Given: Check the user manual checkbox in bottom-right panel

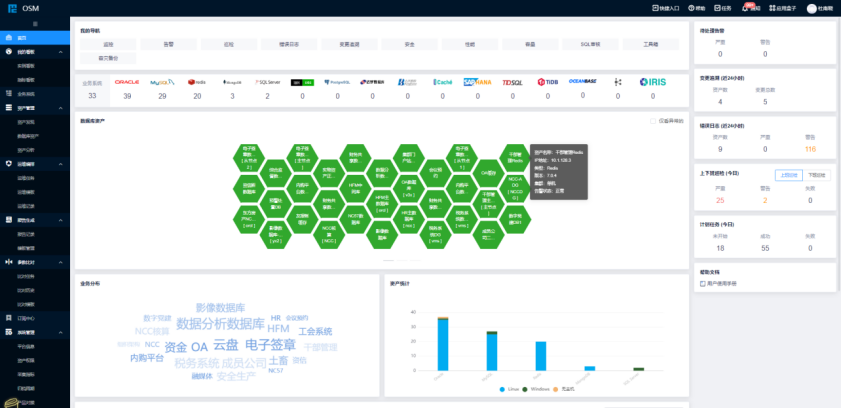Looking at the screenshot, I should (x=704, y=283).
